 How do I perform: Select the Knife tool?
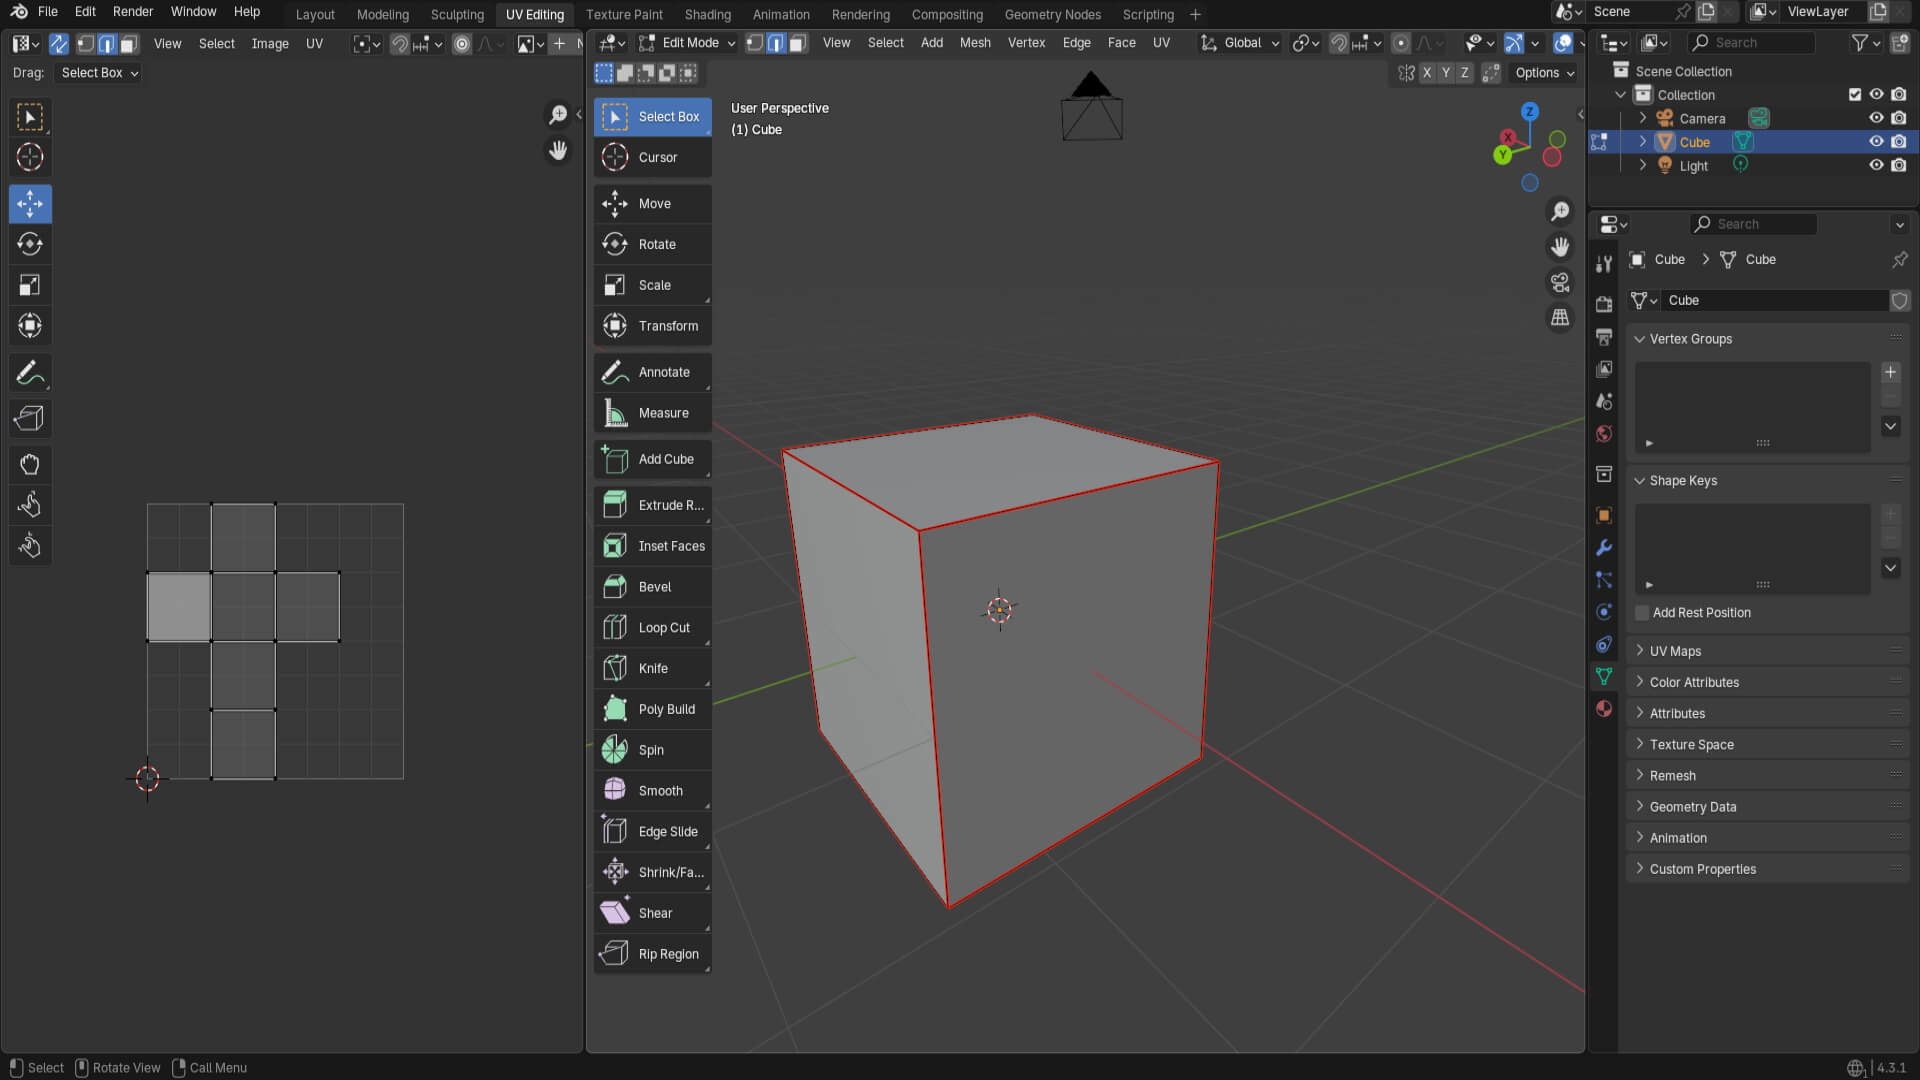pyautogui.click(x=652, y=668)
